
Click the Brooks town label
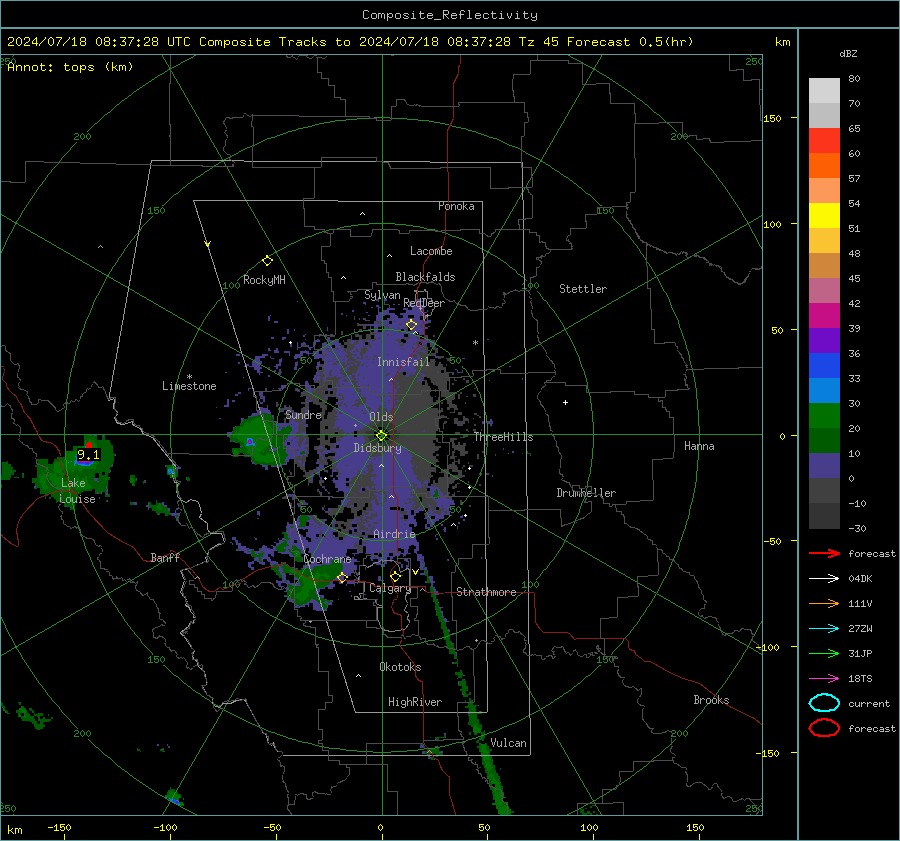(711, 700)
